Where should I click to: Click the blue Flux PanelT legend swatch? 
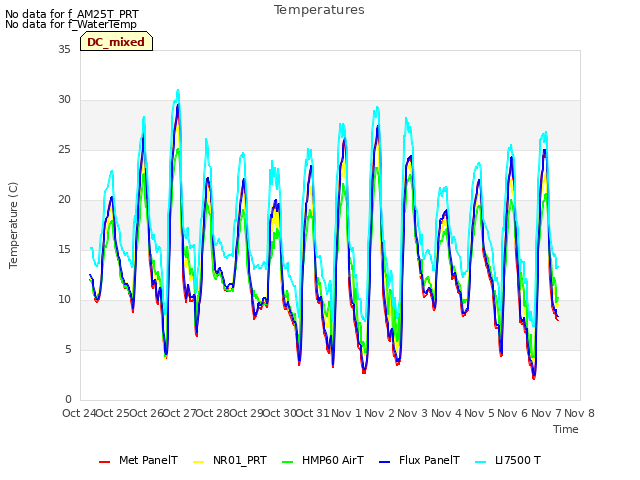(385, 462)
